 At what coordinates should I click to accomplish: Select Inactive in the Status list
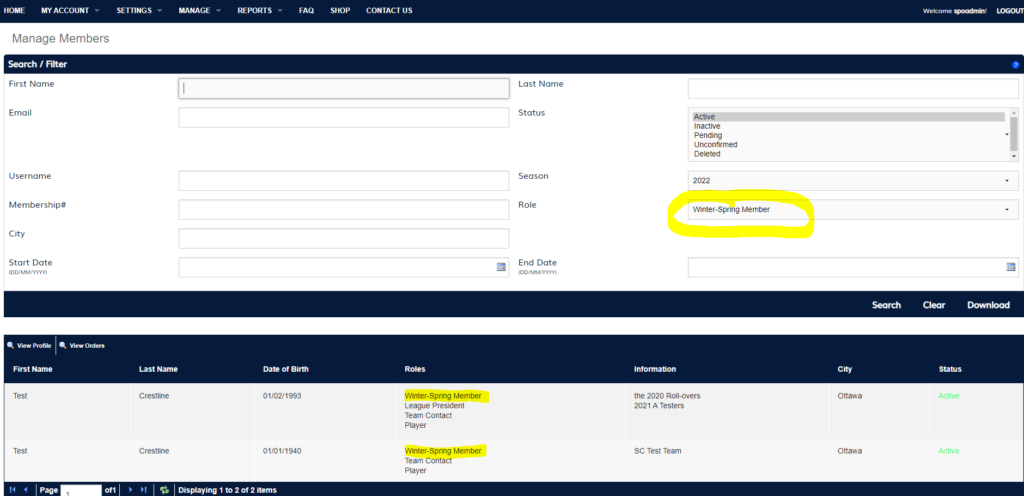pyautogui.click(x=707, y=126)
